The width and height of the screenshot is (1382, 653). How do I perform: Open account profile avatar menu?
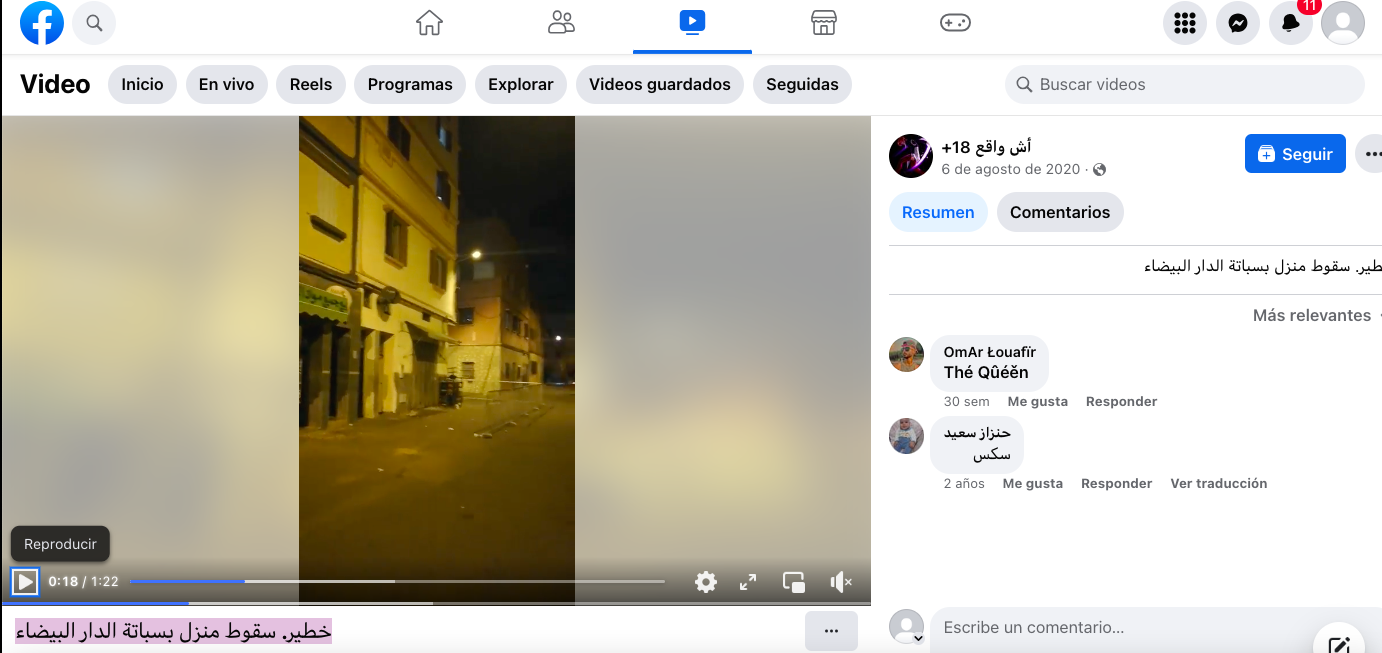[x=1343, y=23]
